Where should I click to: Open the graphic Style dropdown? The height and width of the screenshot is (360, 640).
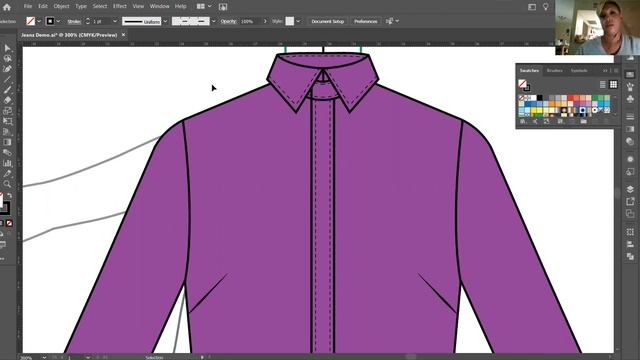pyautogui.click(x=298, y=21)
